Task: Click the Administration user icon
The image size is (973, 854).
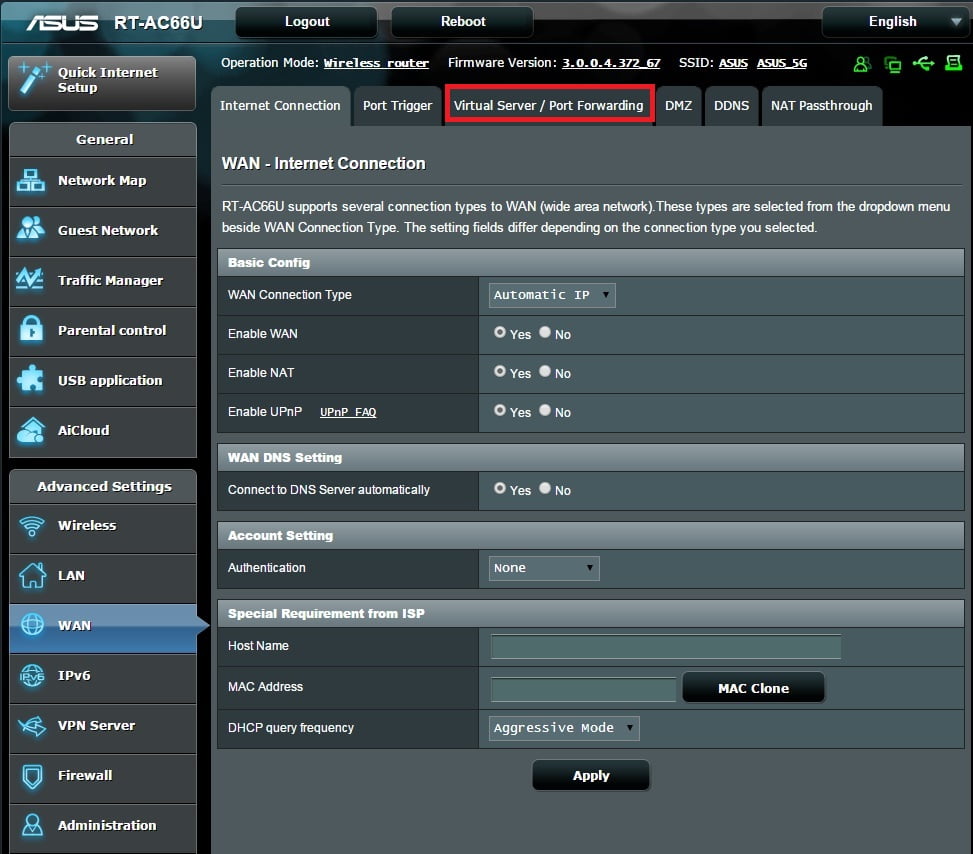Action: (x=32, y=825)
